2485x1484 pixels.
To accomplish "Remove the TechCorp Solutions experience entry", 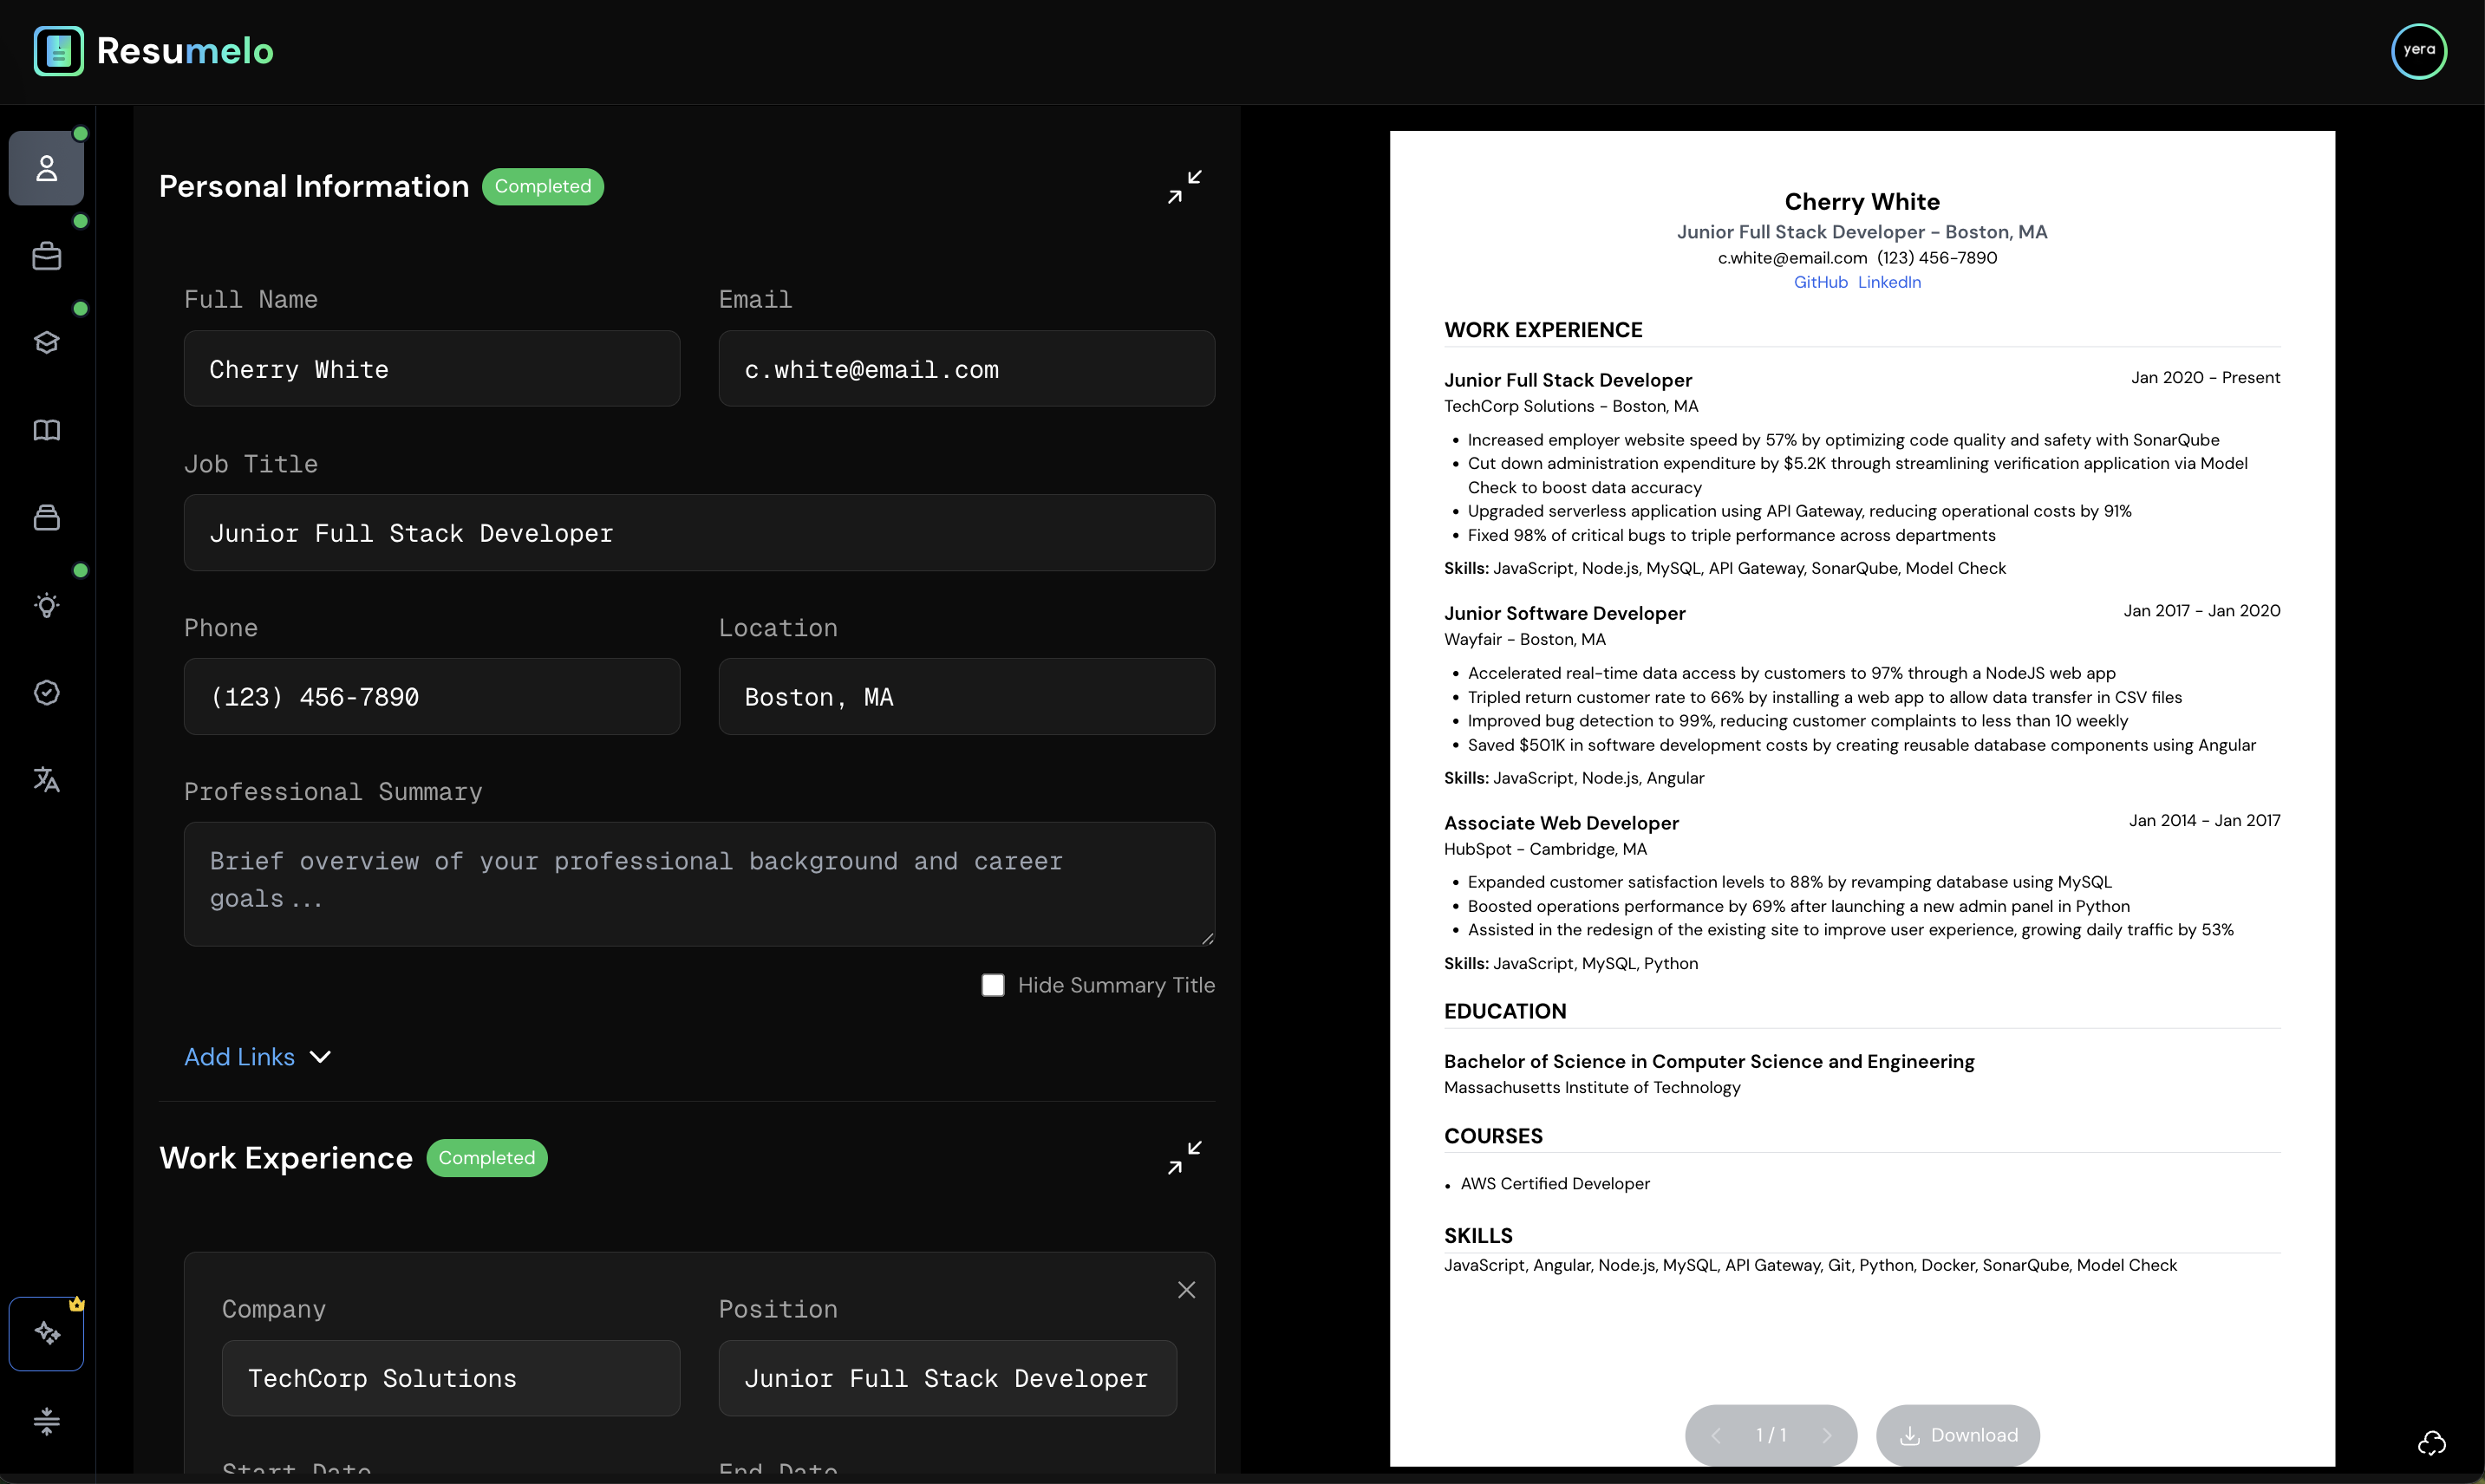I will coord(1186,1290).
